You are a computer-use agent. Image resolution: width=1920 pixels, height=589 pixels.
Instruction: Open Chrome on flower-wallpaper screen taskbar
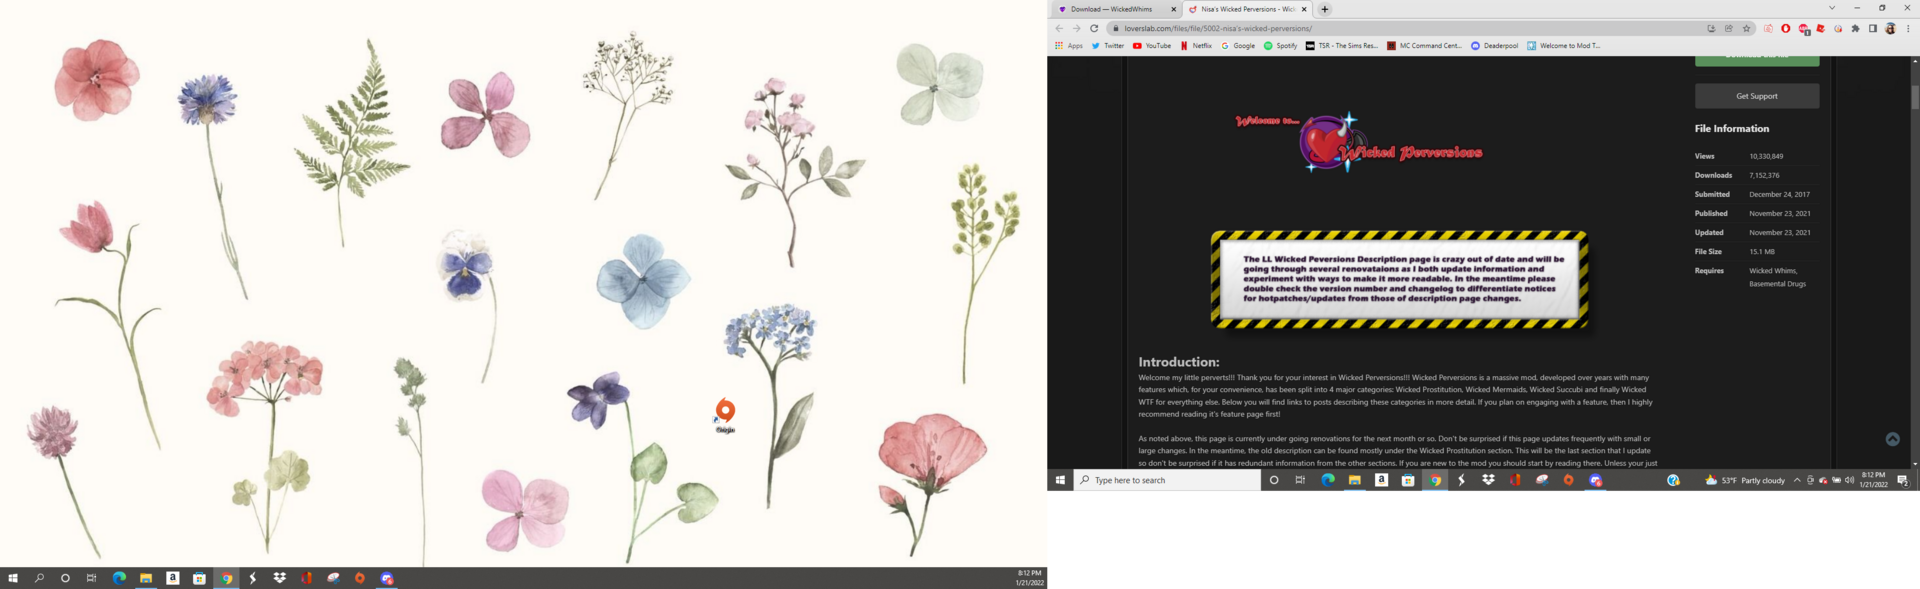pos(226,578)
